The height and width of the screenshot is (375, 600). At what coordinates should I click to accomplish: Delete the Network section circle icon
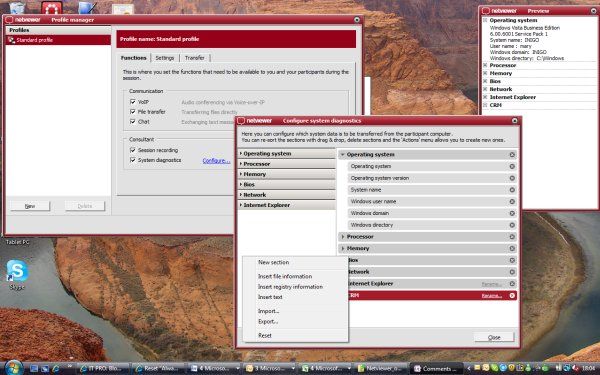(x=512, y=272)
